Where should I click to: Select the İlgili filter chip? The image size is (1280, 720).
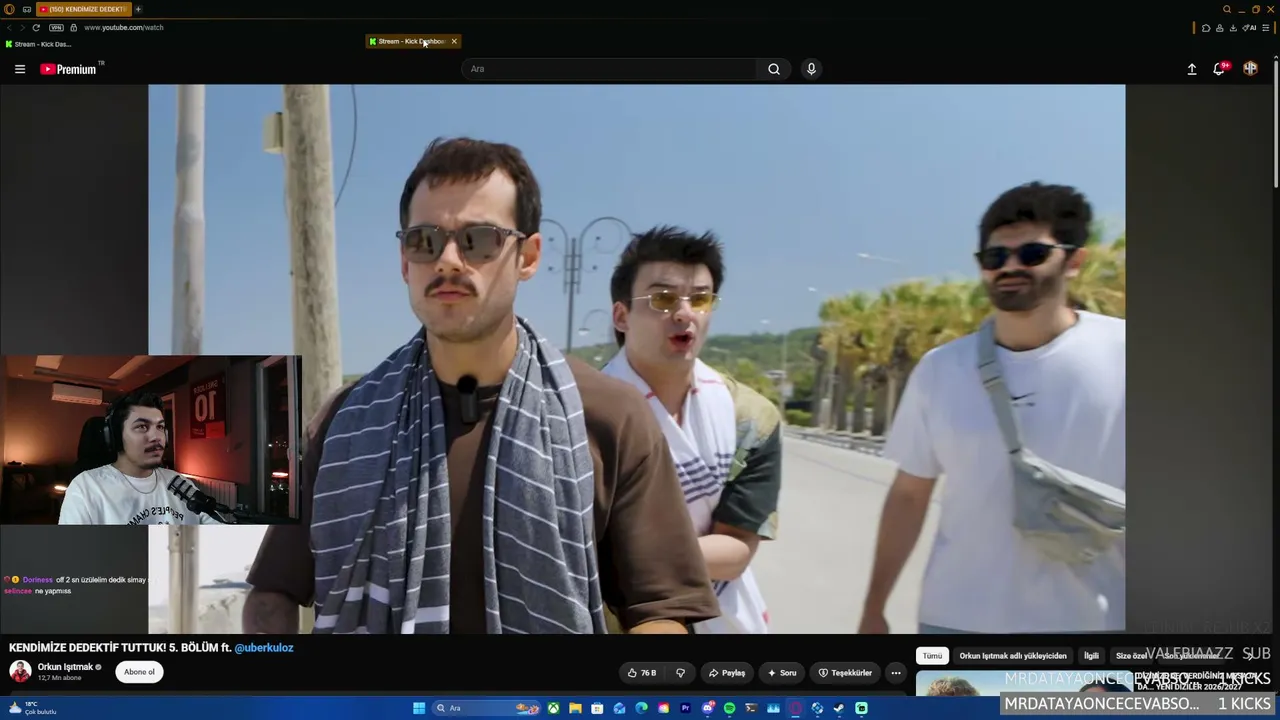[1091, 656]
